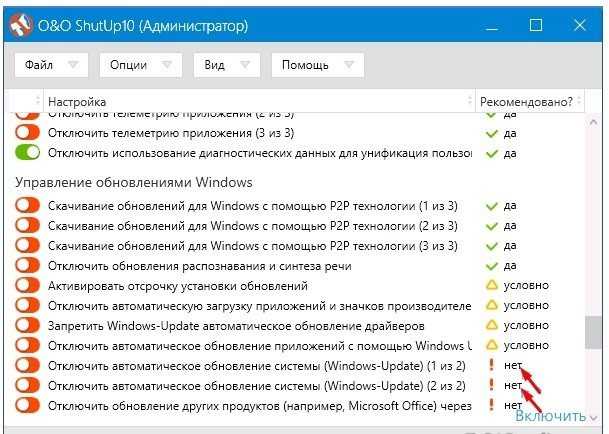The image size is (609, 434).
Task: Toggle 'Запретить Windows-Update автоматическое обновление драйверов' switch
Action: [x=28, y=325]
